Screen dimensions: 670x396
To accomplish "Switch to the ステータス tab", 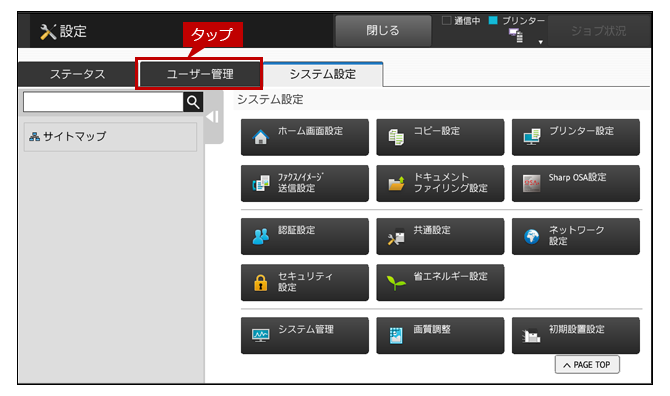I will 77,74.
